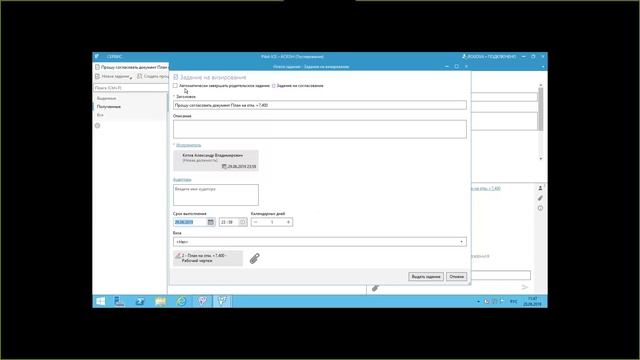Click the message input field in the background window
The height and width of the screenshot is (360, 640).
[501, 276]
